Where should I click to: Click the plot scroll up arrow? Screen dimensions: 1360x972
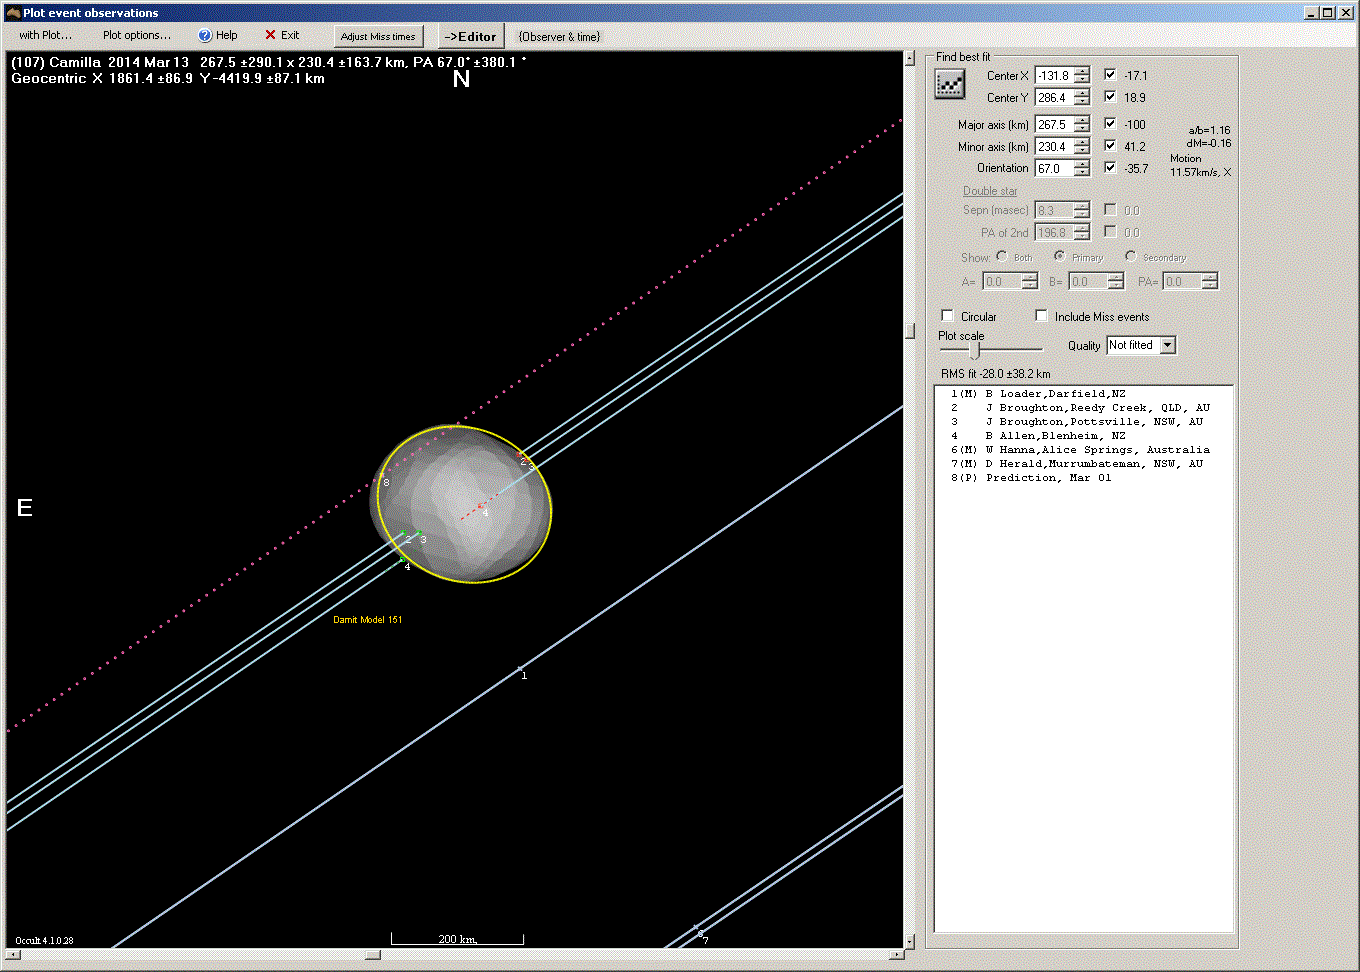[910, 58]
